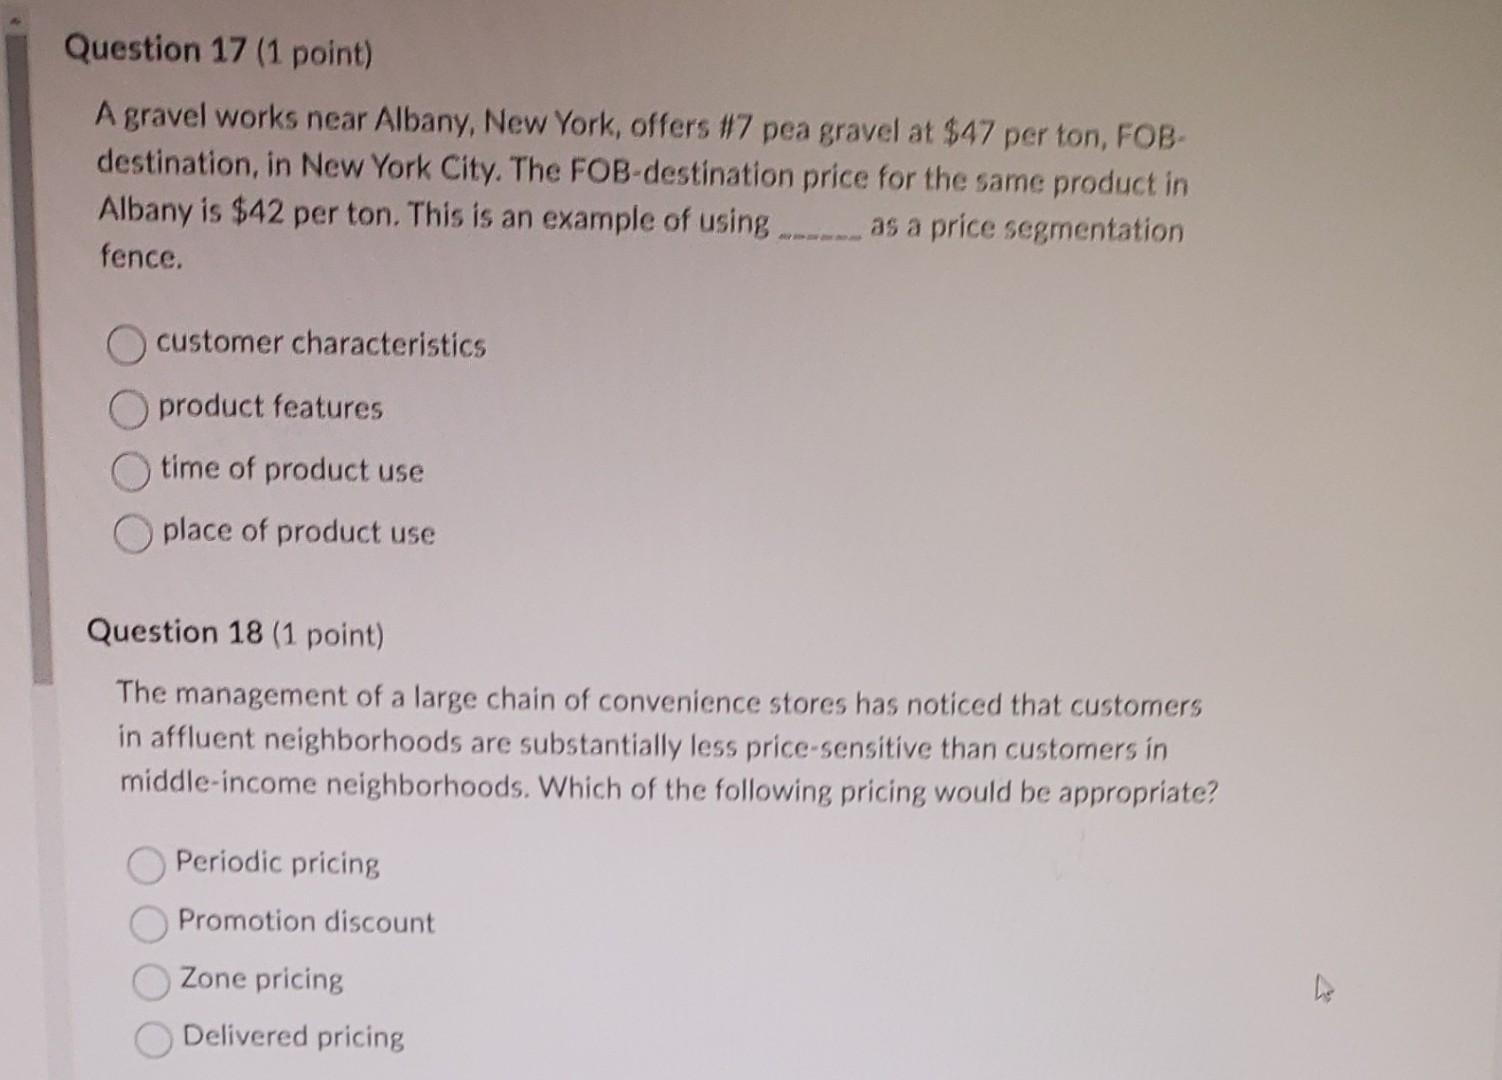Select the product features option

(128, 410)
